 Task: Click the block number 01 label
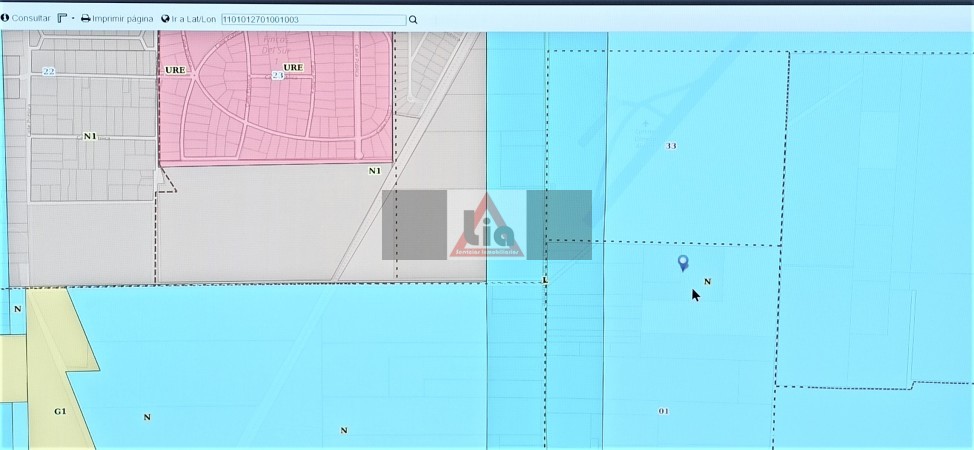pyautogui.click(x=663, y=411)
